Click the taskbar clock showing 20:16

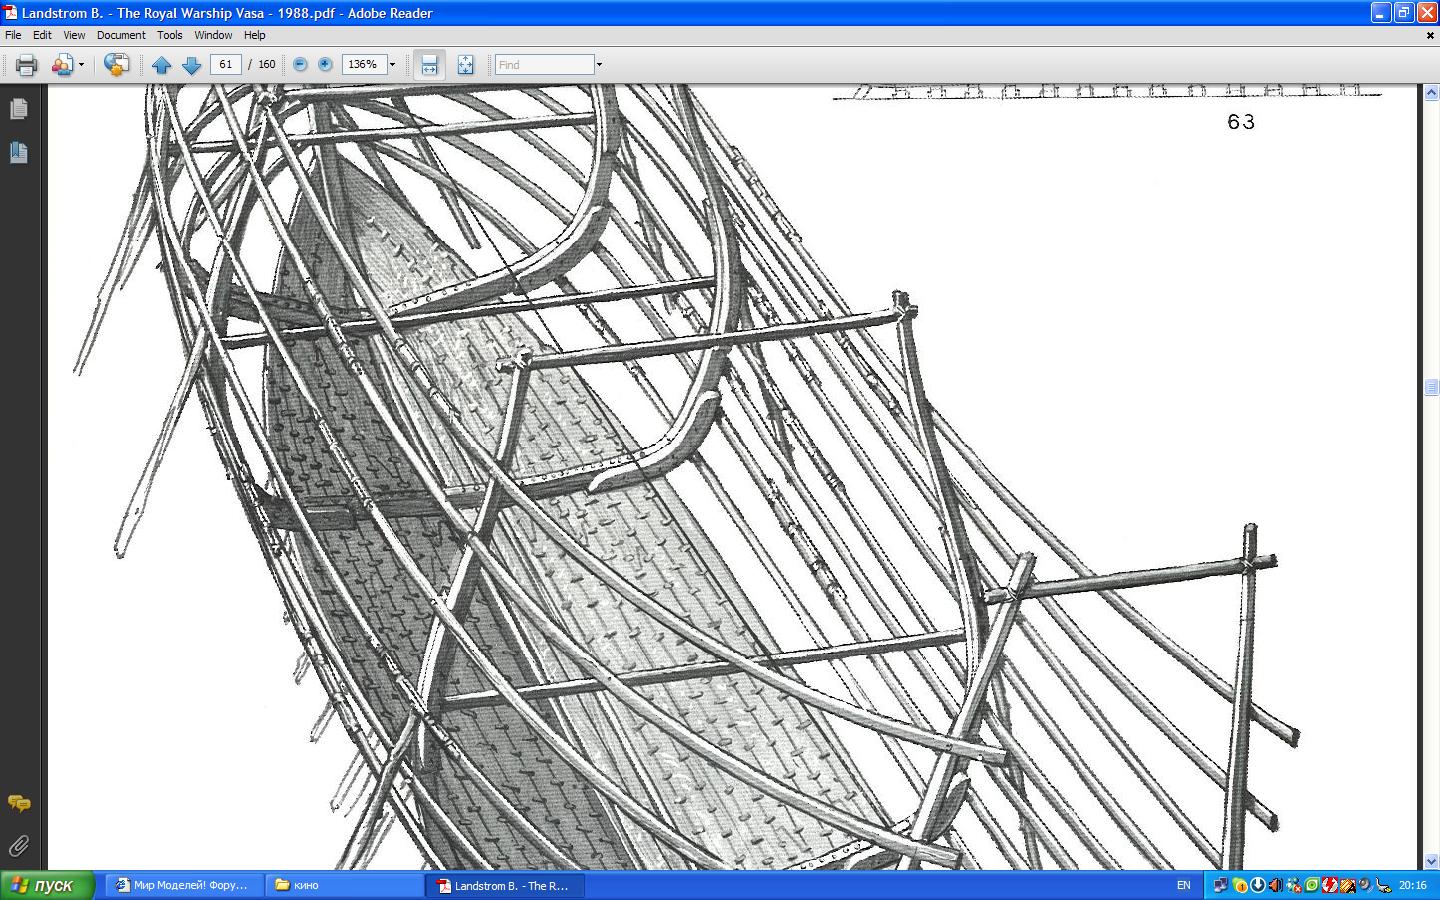pos(1413,885)
